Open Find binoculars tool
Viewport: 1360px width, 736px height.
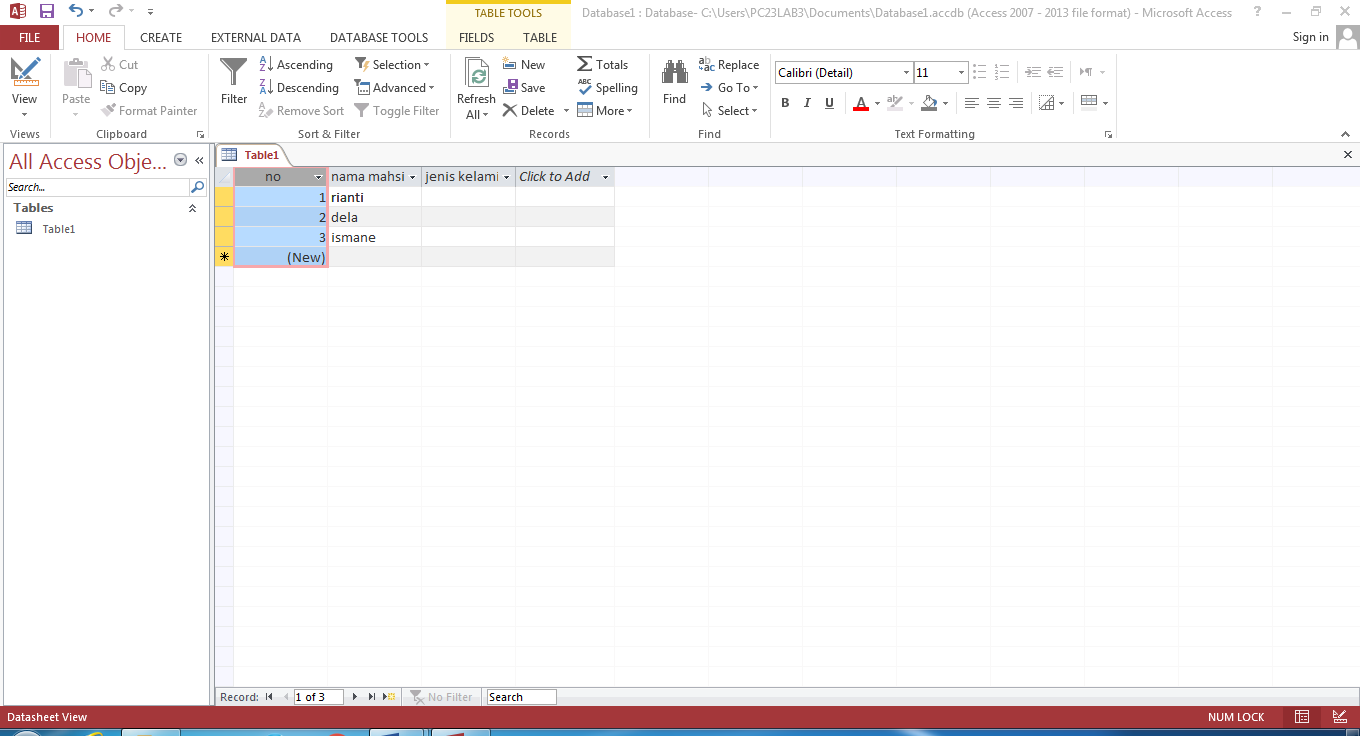675,72
